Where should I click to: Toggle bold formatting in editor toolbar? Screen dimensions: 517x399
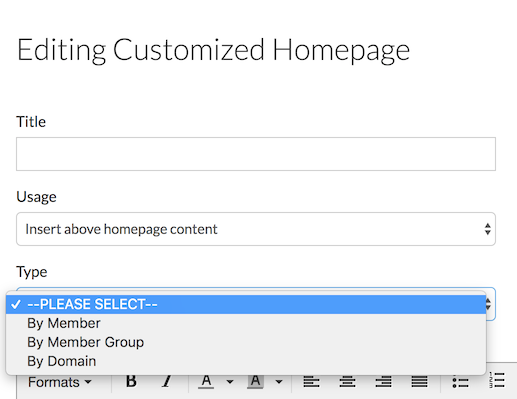click(131, 381)
